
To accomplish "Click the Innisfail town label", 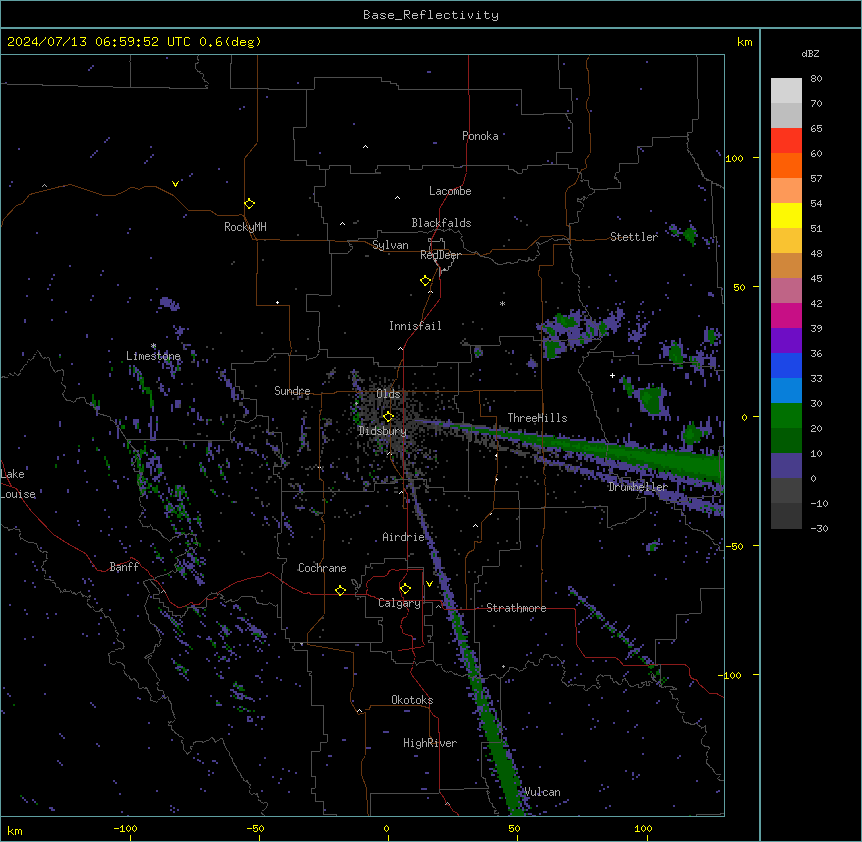I will coord(415,326).
